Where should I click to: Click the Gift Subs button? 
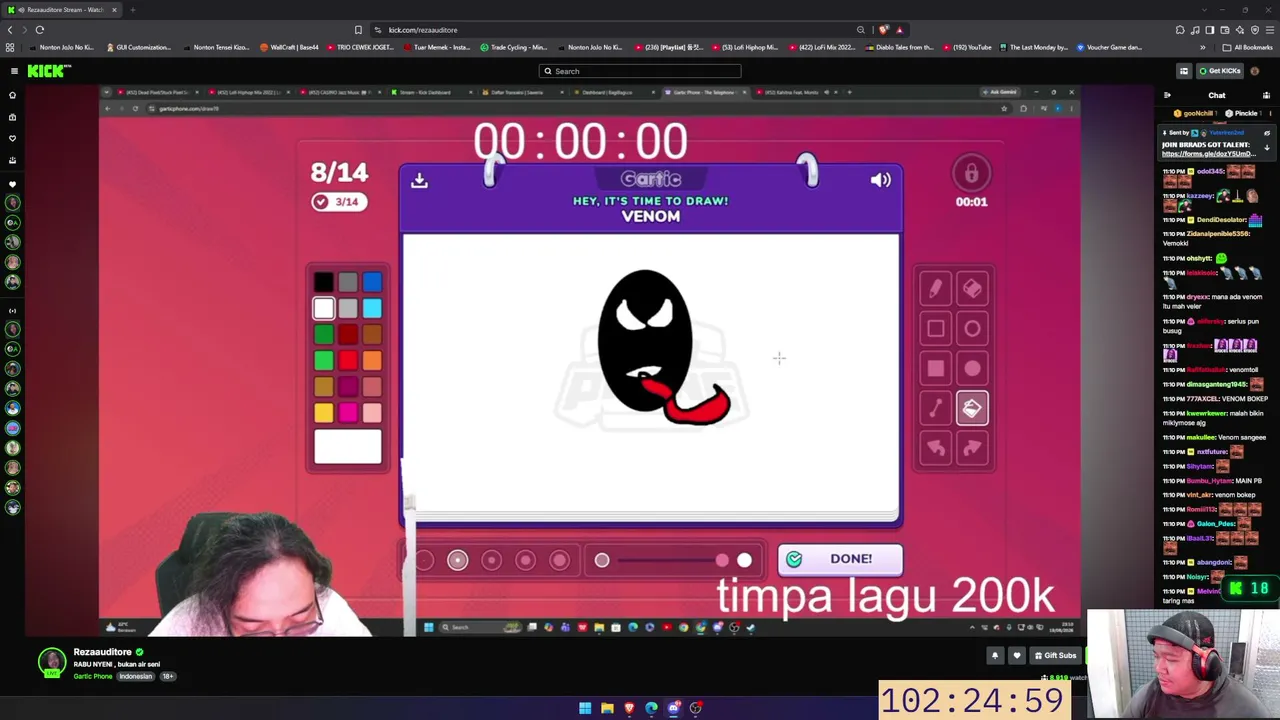[1054, 656]
